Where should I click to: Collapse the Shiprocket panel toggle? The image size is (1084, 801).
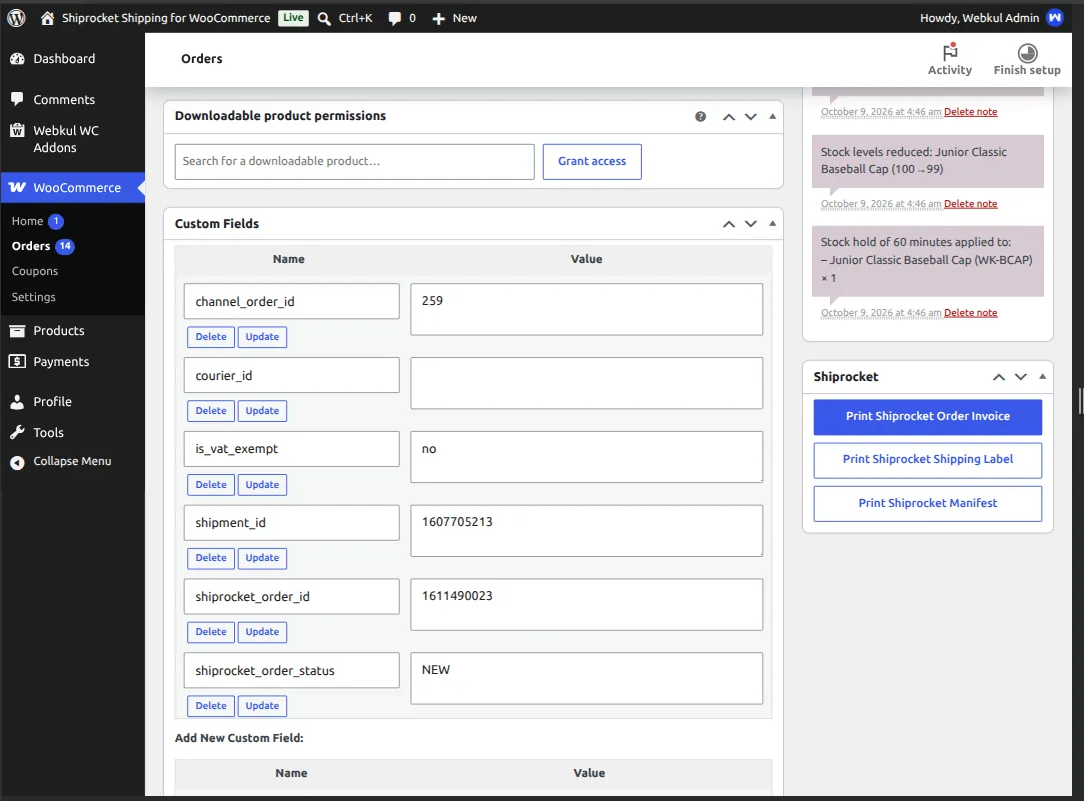1043,376
